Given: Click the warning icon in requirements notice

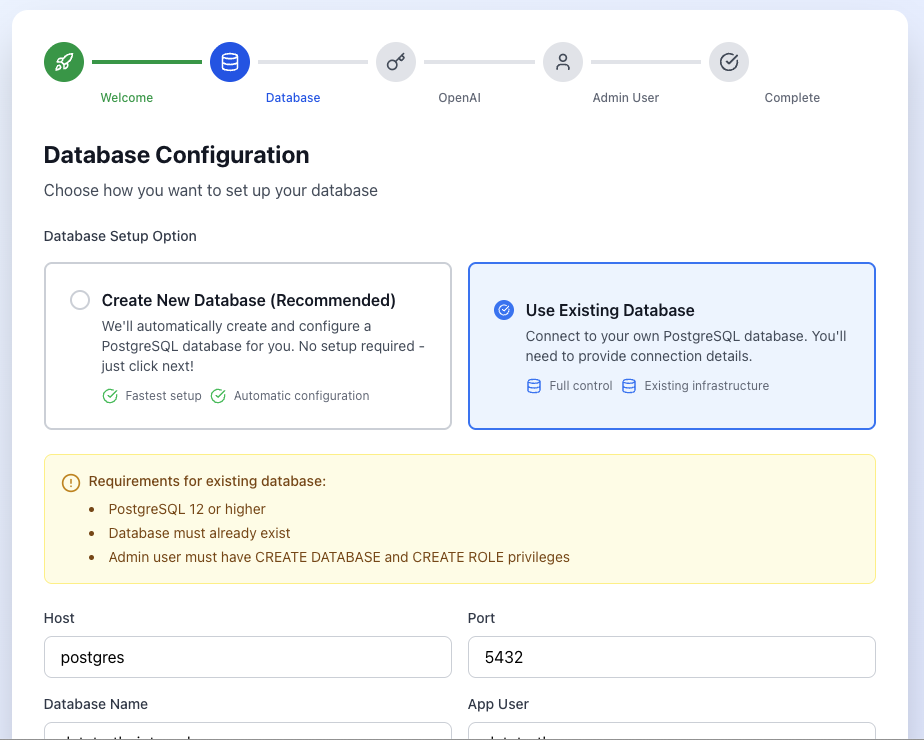Looking at the screenshot, I should click(x=71, y=482).
